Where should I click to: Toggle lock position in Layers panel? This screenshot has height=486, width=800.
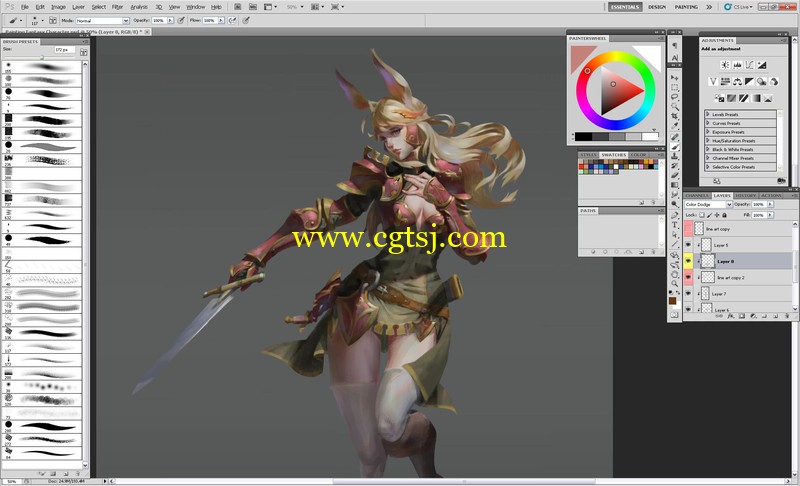coord(717,215)
